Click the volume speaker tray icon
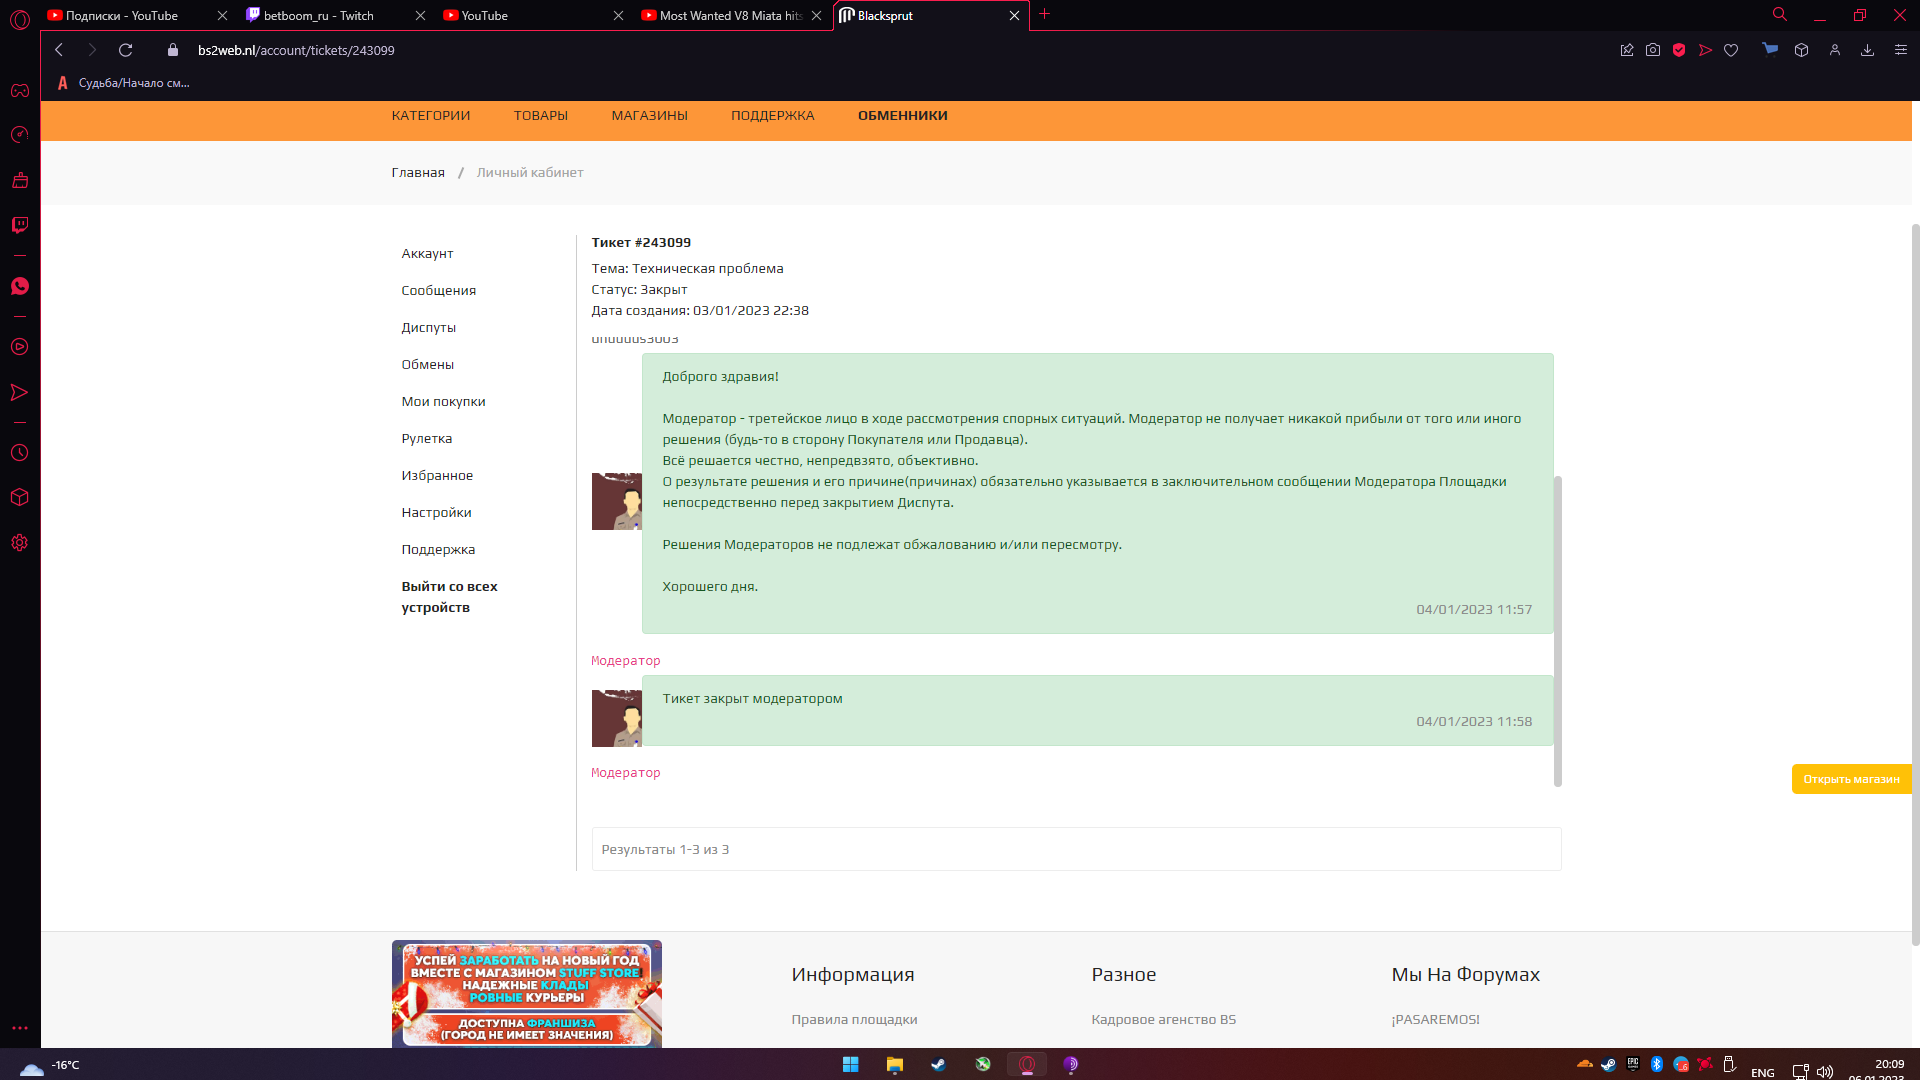 click(x=1825, y=1072)
